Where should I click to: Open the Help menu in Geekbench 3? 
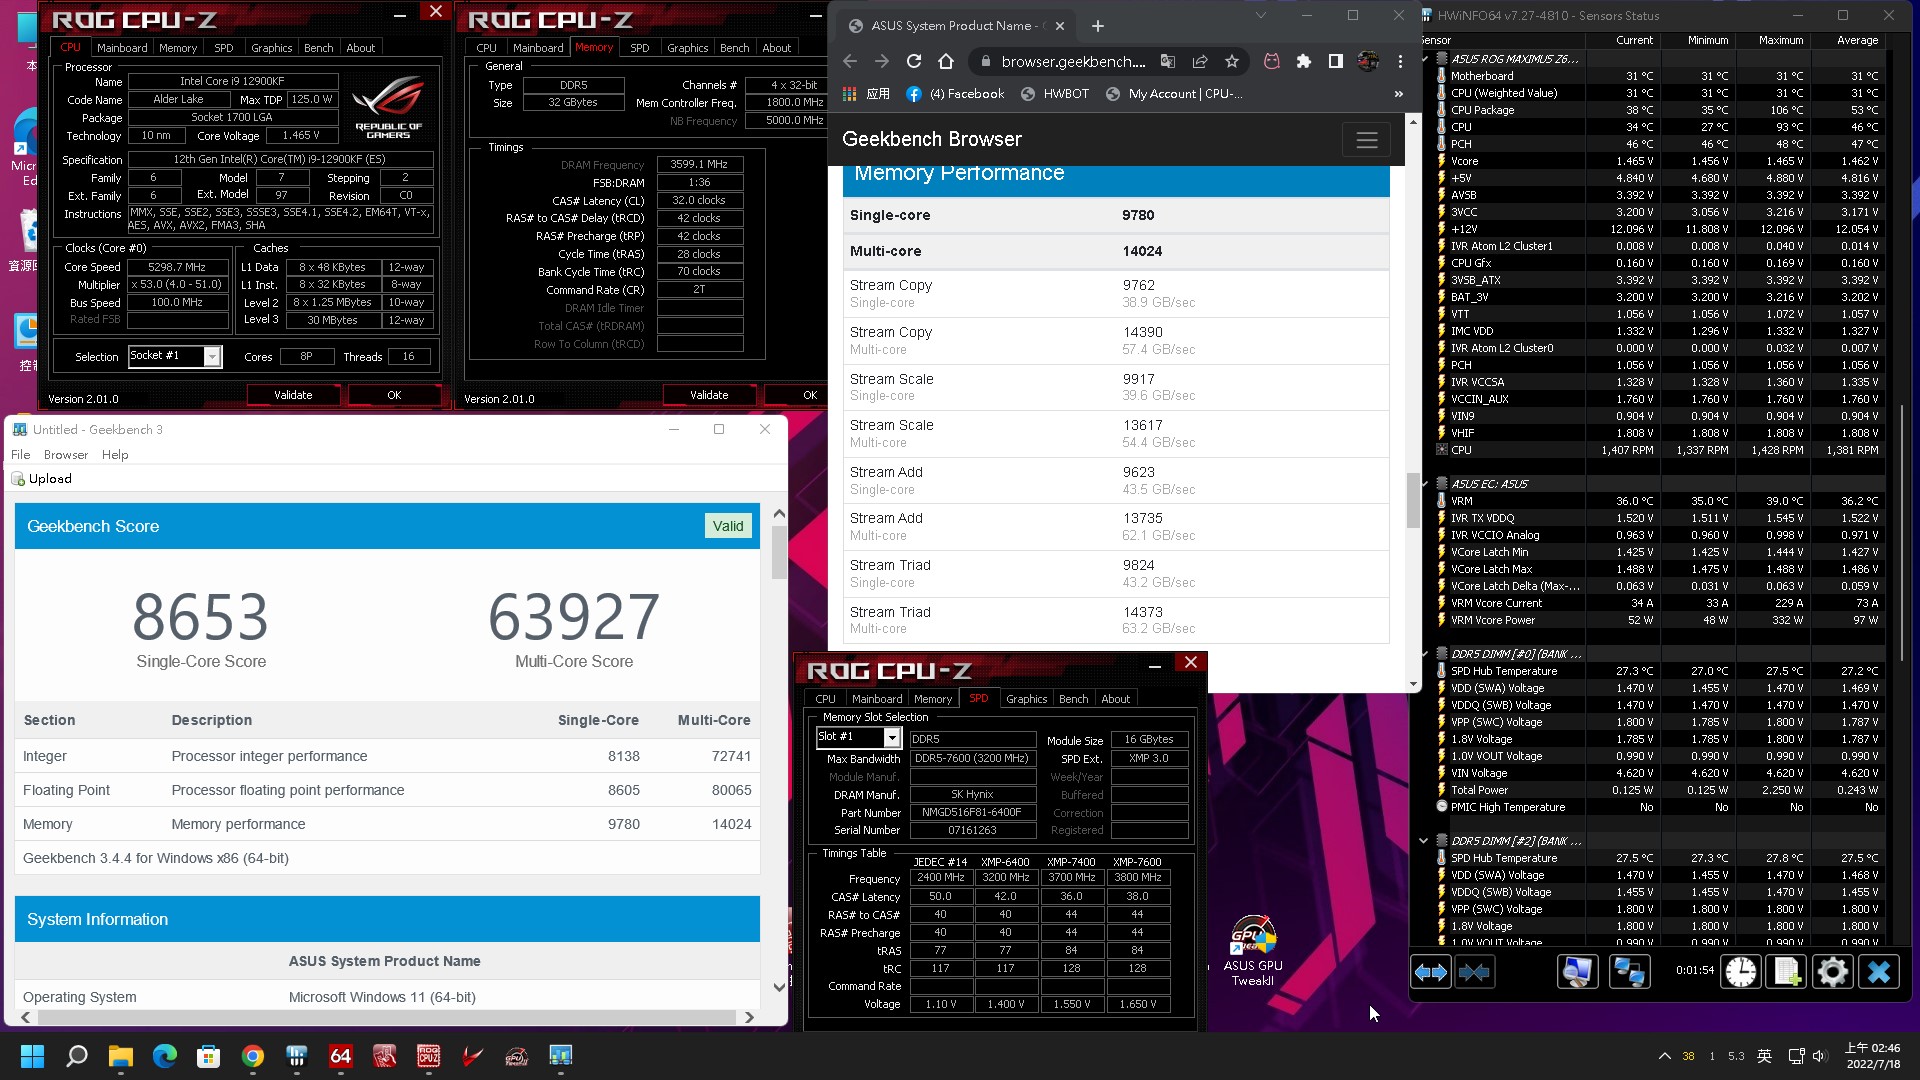point(115,455)
